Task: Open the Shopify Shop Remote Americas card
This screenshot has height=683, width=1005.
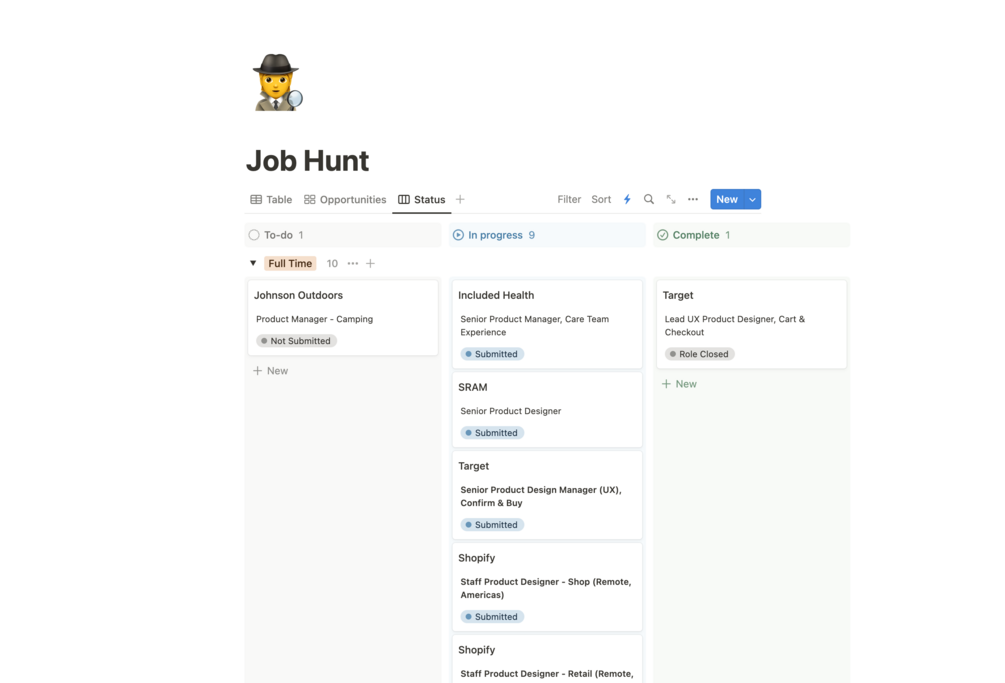Action: pyautogui.click(x=547, y=588)
